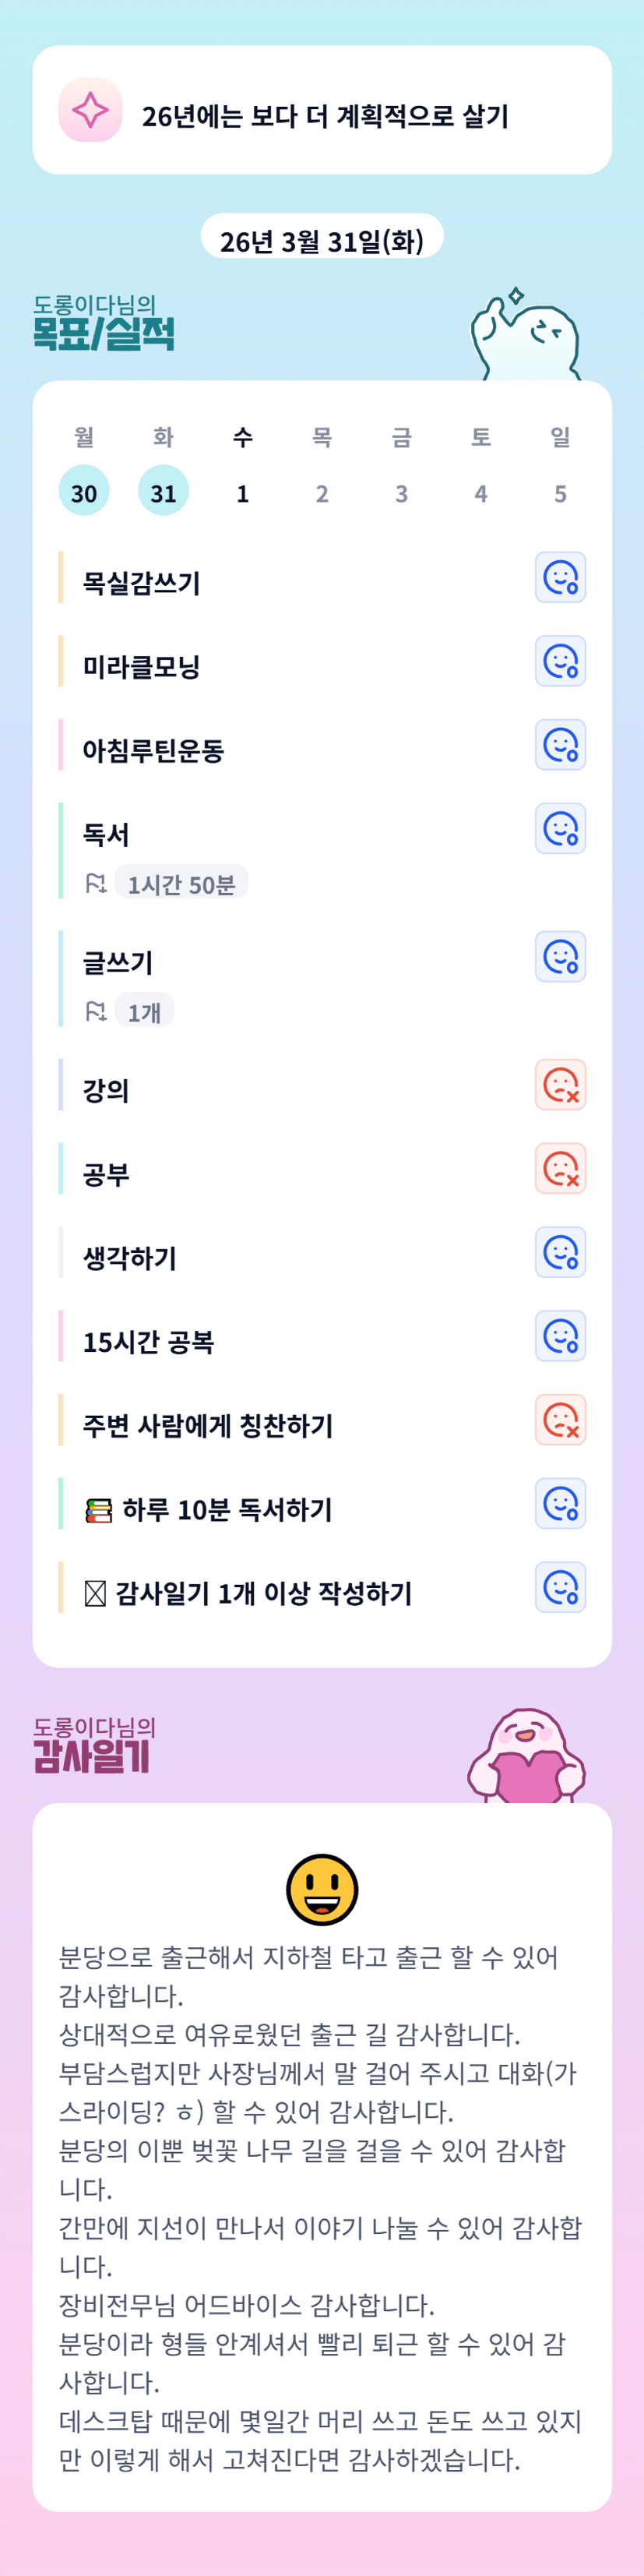Click the happy status icon for 목실감쓰기
The height and width of the screenshot is (2576, 644).
pyautogui.click(x=560, y=577)
